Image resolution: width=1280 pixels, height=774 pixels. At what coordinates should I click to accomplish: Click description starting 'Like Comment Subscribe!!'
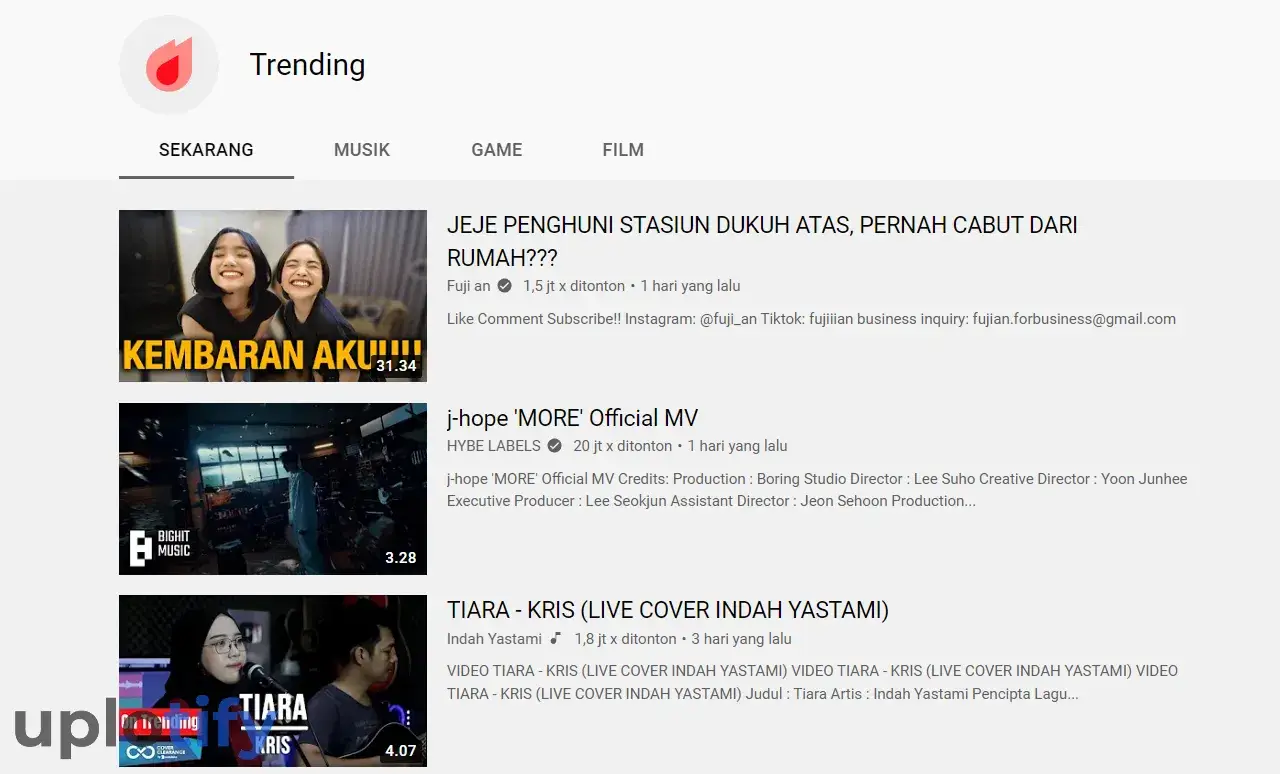pyautogui.click(x=811, y=319)
